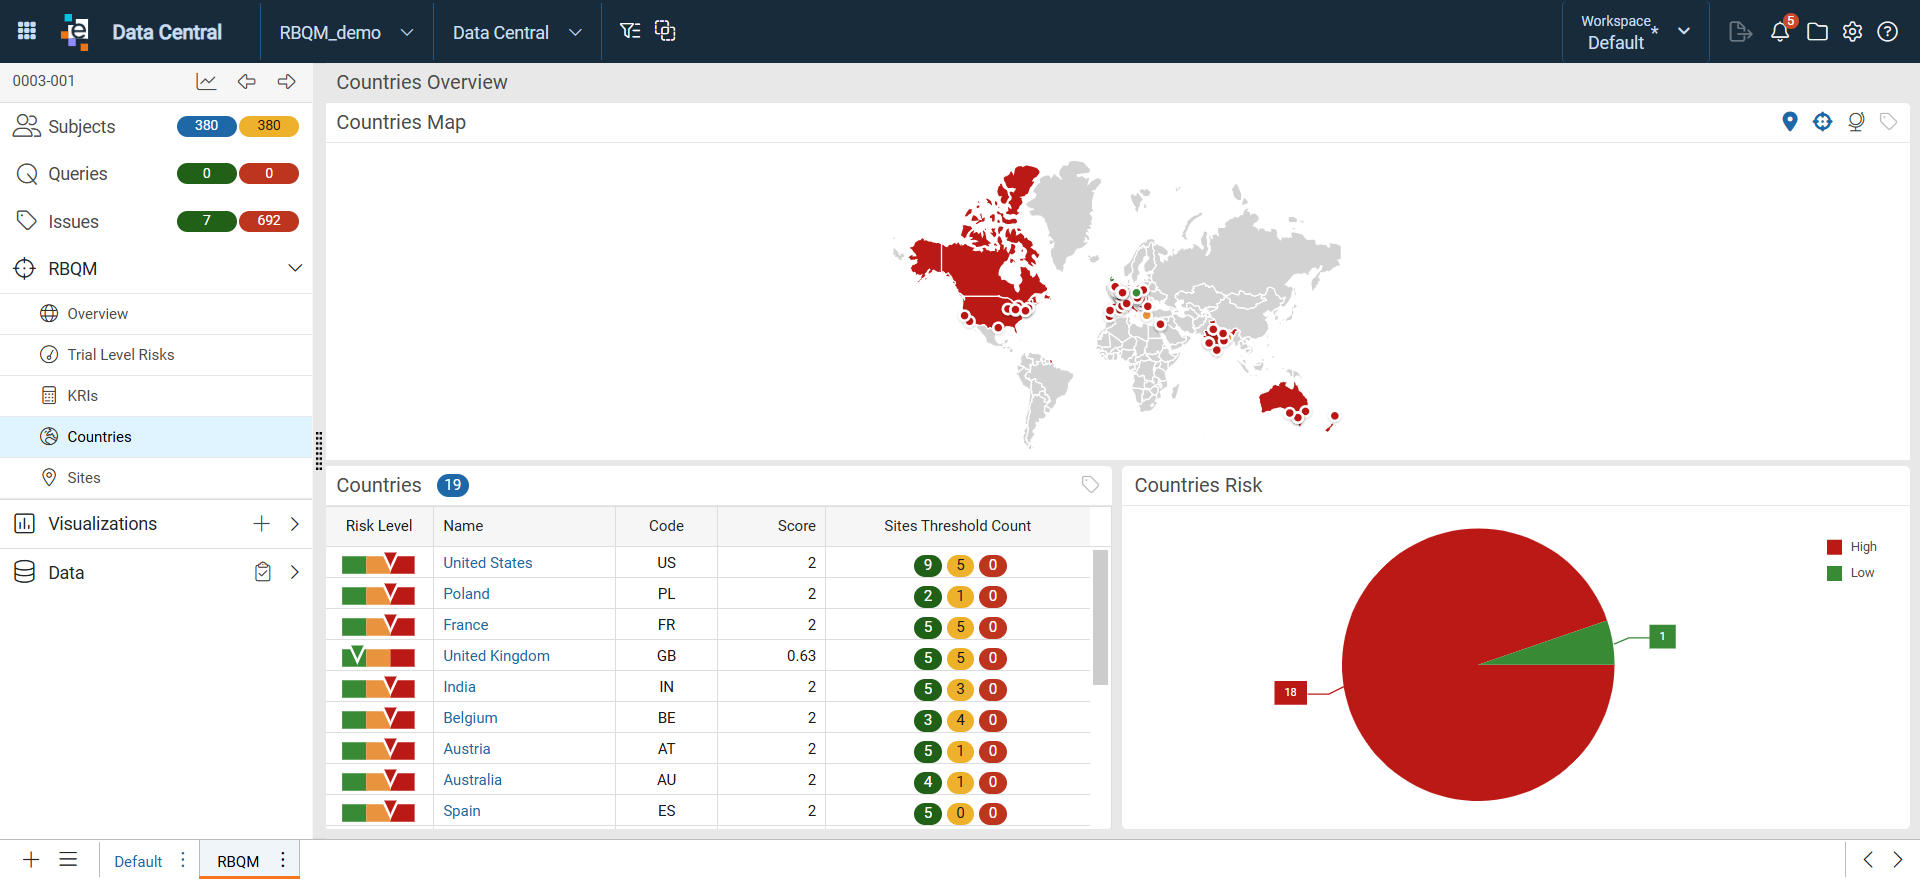Screen dimensions: 1920x879
Task: Click the red 692 issues badge
Action: pyautogui.click(x=269, y=221)
